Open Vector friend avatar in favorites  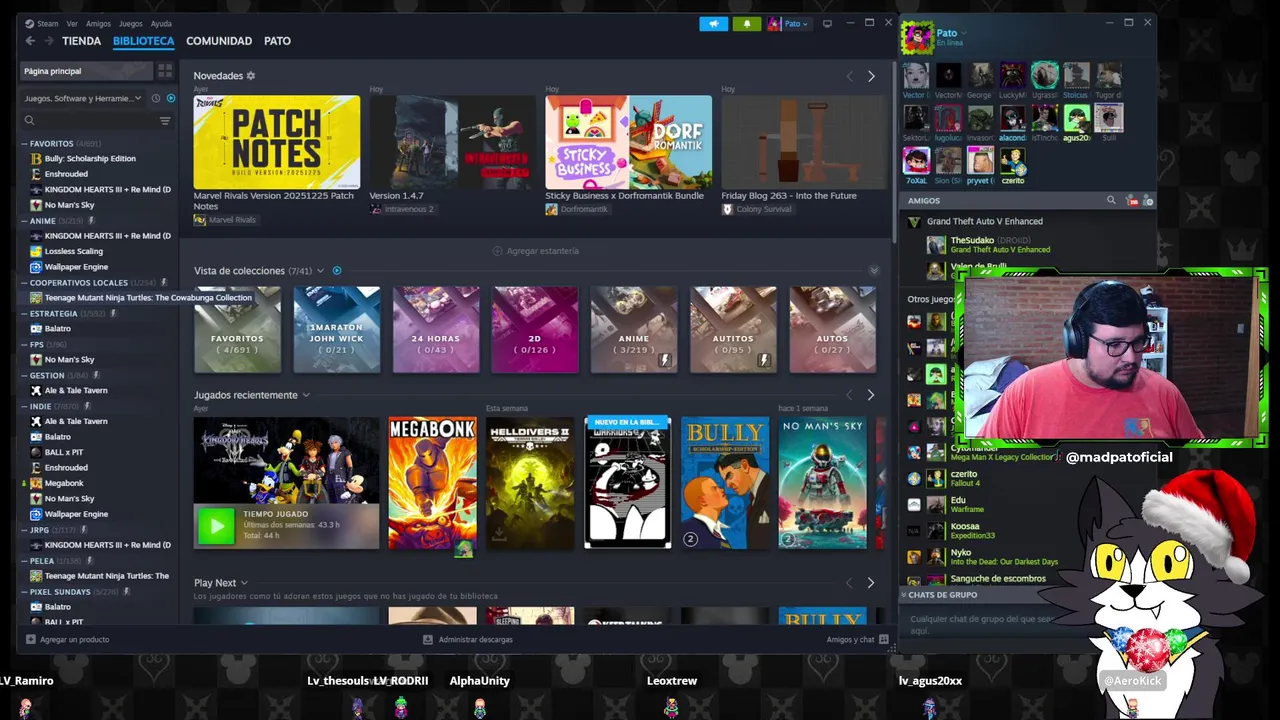click(915, 75)
